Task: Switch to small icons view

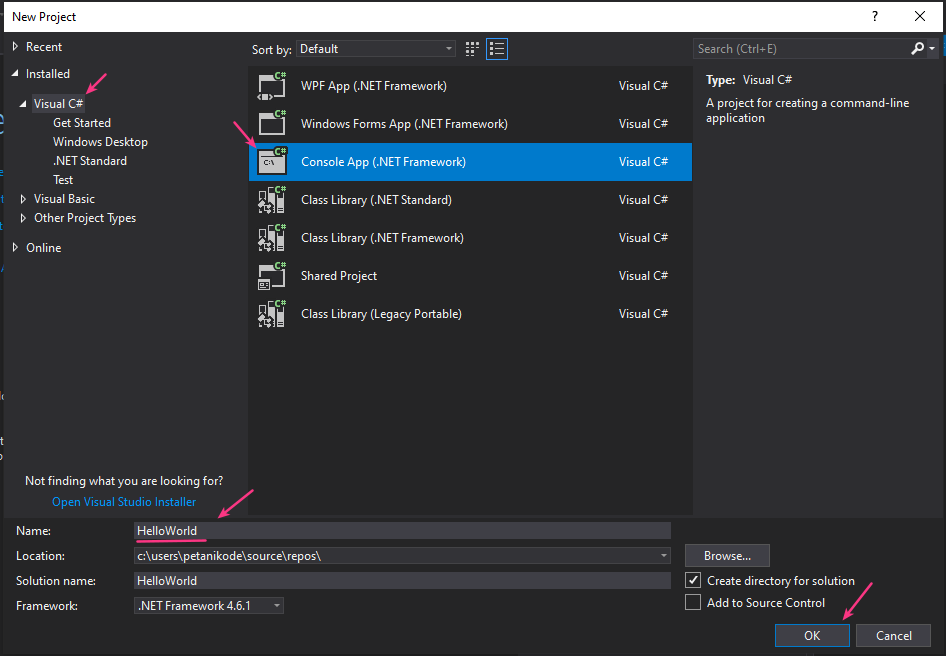Action: coord(473,49)
